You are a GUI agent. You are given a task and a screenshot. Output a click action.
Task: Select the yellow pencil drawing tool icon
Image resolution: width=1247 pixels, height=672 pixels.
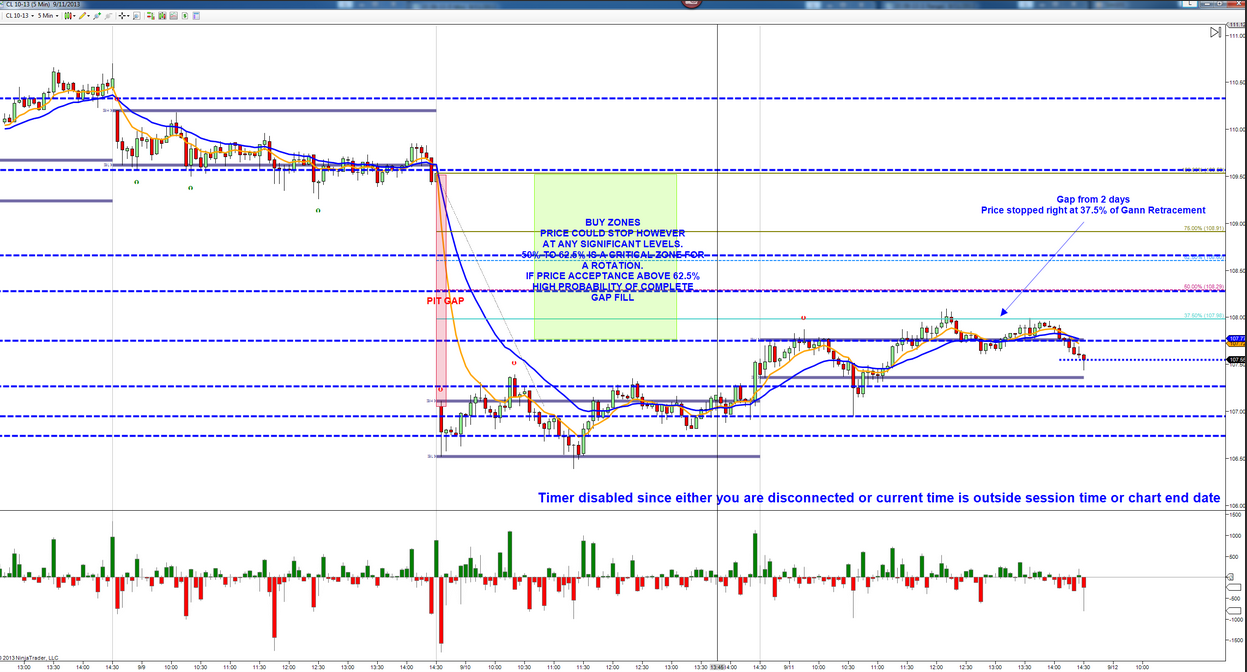click(82, 16)
